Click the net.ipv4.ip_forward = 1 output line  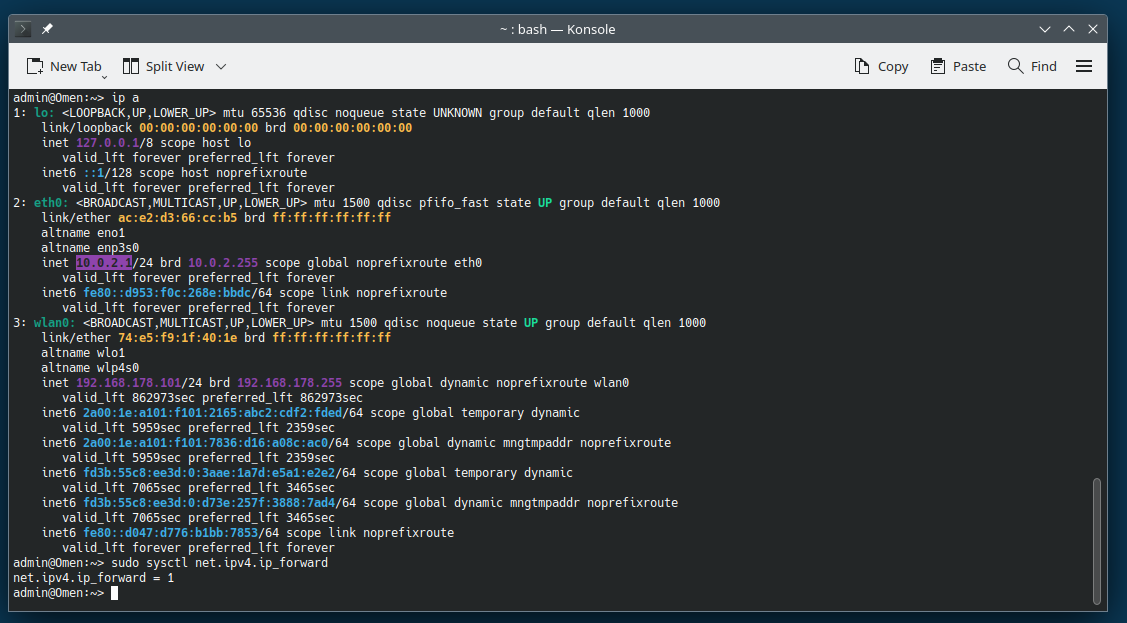pyautogui.click(x=94, y=578)
